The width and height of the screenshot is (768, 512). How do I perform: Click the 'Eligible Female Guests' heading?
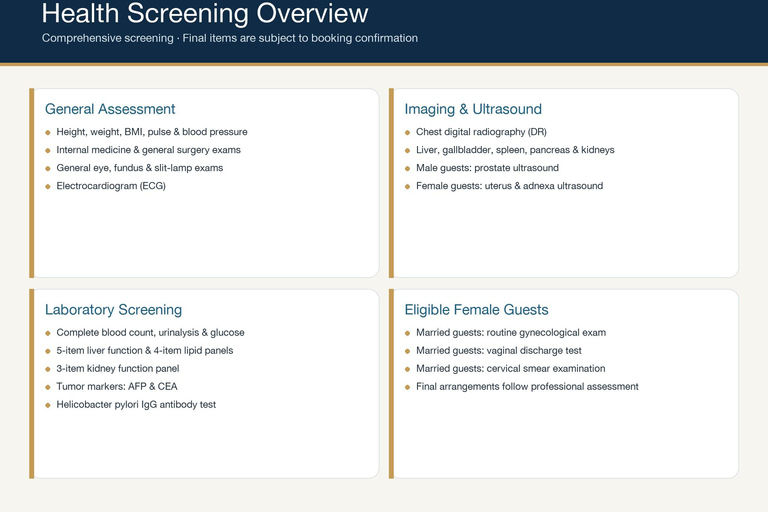[477, 310]
